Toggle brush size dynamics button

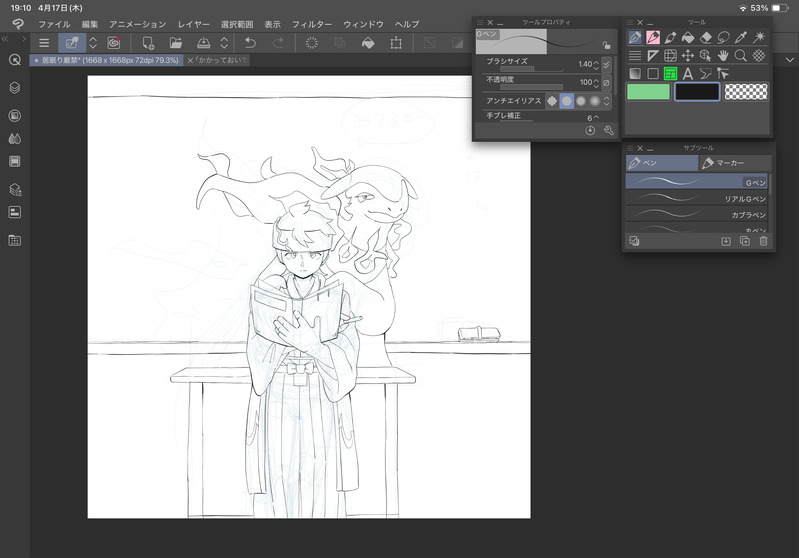click(x=606, y=64)
